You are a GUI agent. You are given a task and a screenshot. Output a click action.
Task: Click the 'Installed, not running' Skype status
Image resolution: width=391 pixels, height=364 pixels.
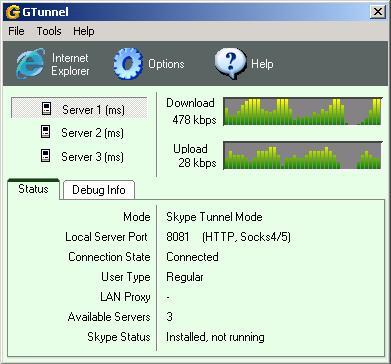[x=215, y=337]
